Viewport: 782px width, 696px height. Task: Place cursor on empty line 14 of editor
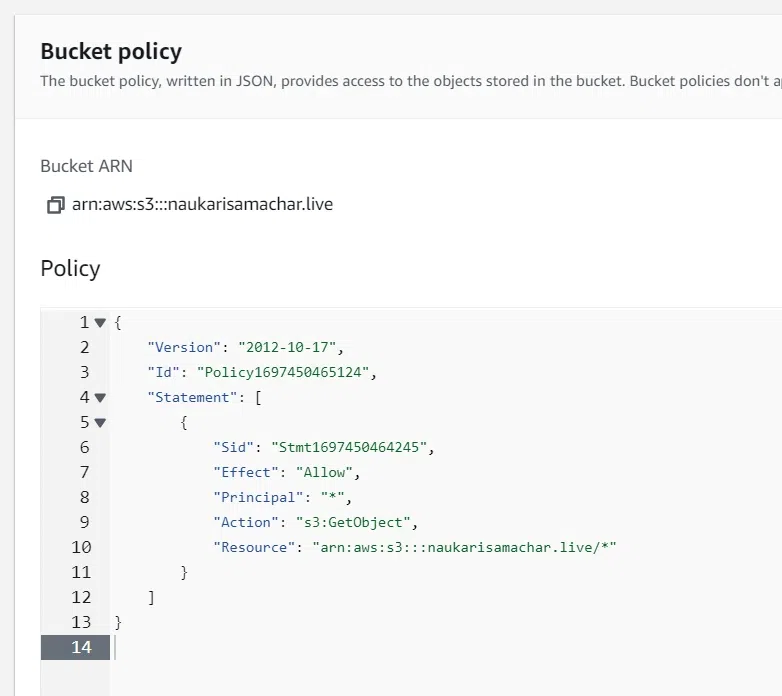pyautogui.click(x=300, y=647)
